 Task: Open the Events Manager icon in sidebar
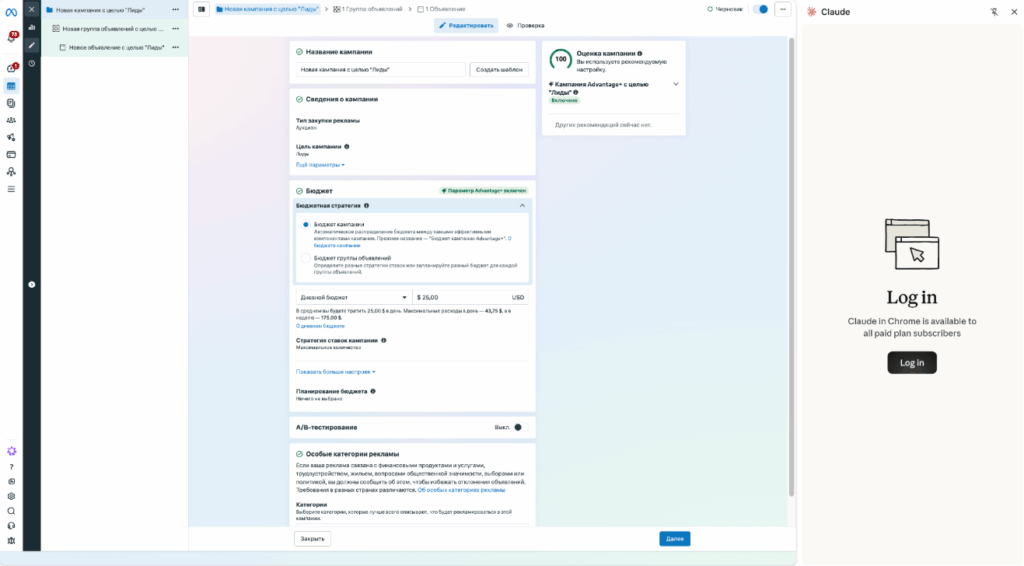coord(11,172)
